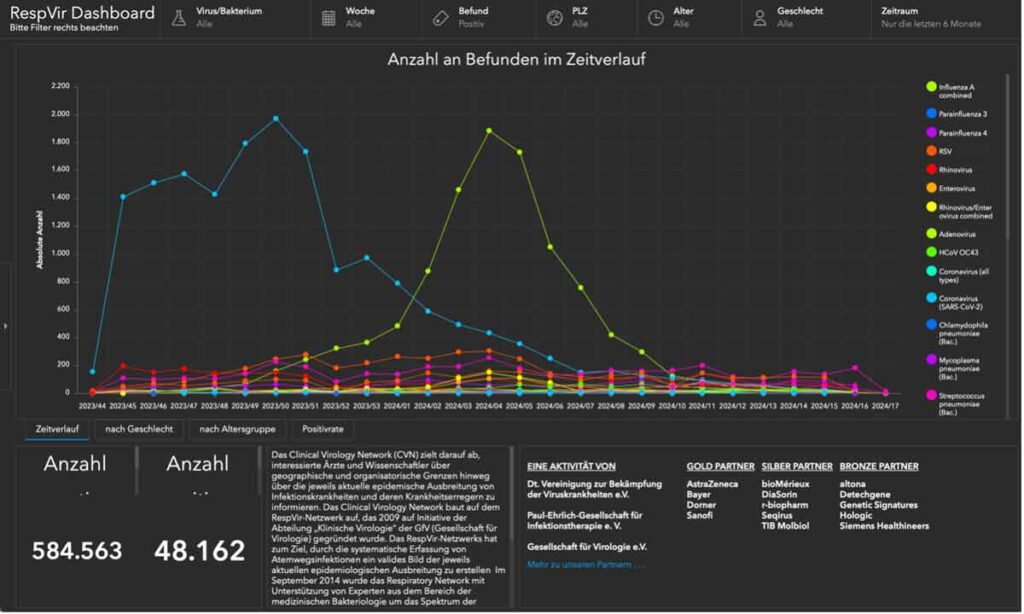This screenshot has height=614, width=1024.
Task: Toggle Chlamydophila pneumoniae legend series
Action: click(957, 332)
